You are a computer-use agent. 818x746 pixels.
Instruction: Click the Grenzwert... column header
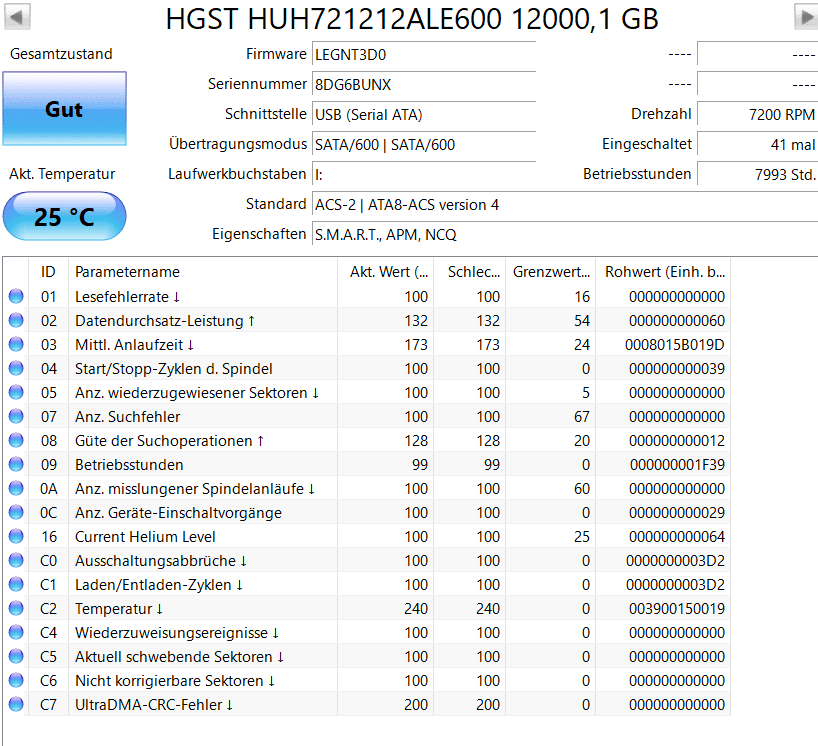(551, 272)
